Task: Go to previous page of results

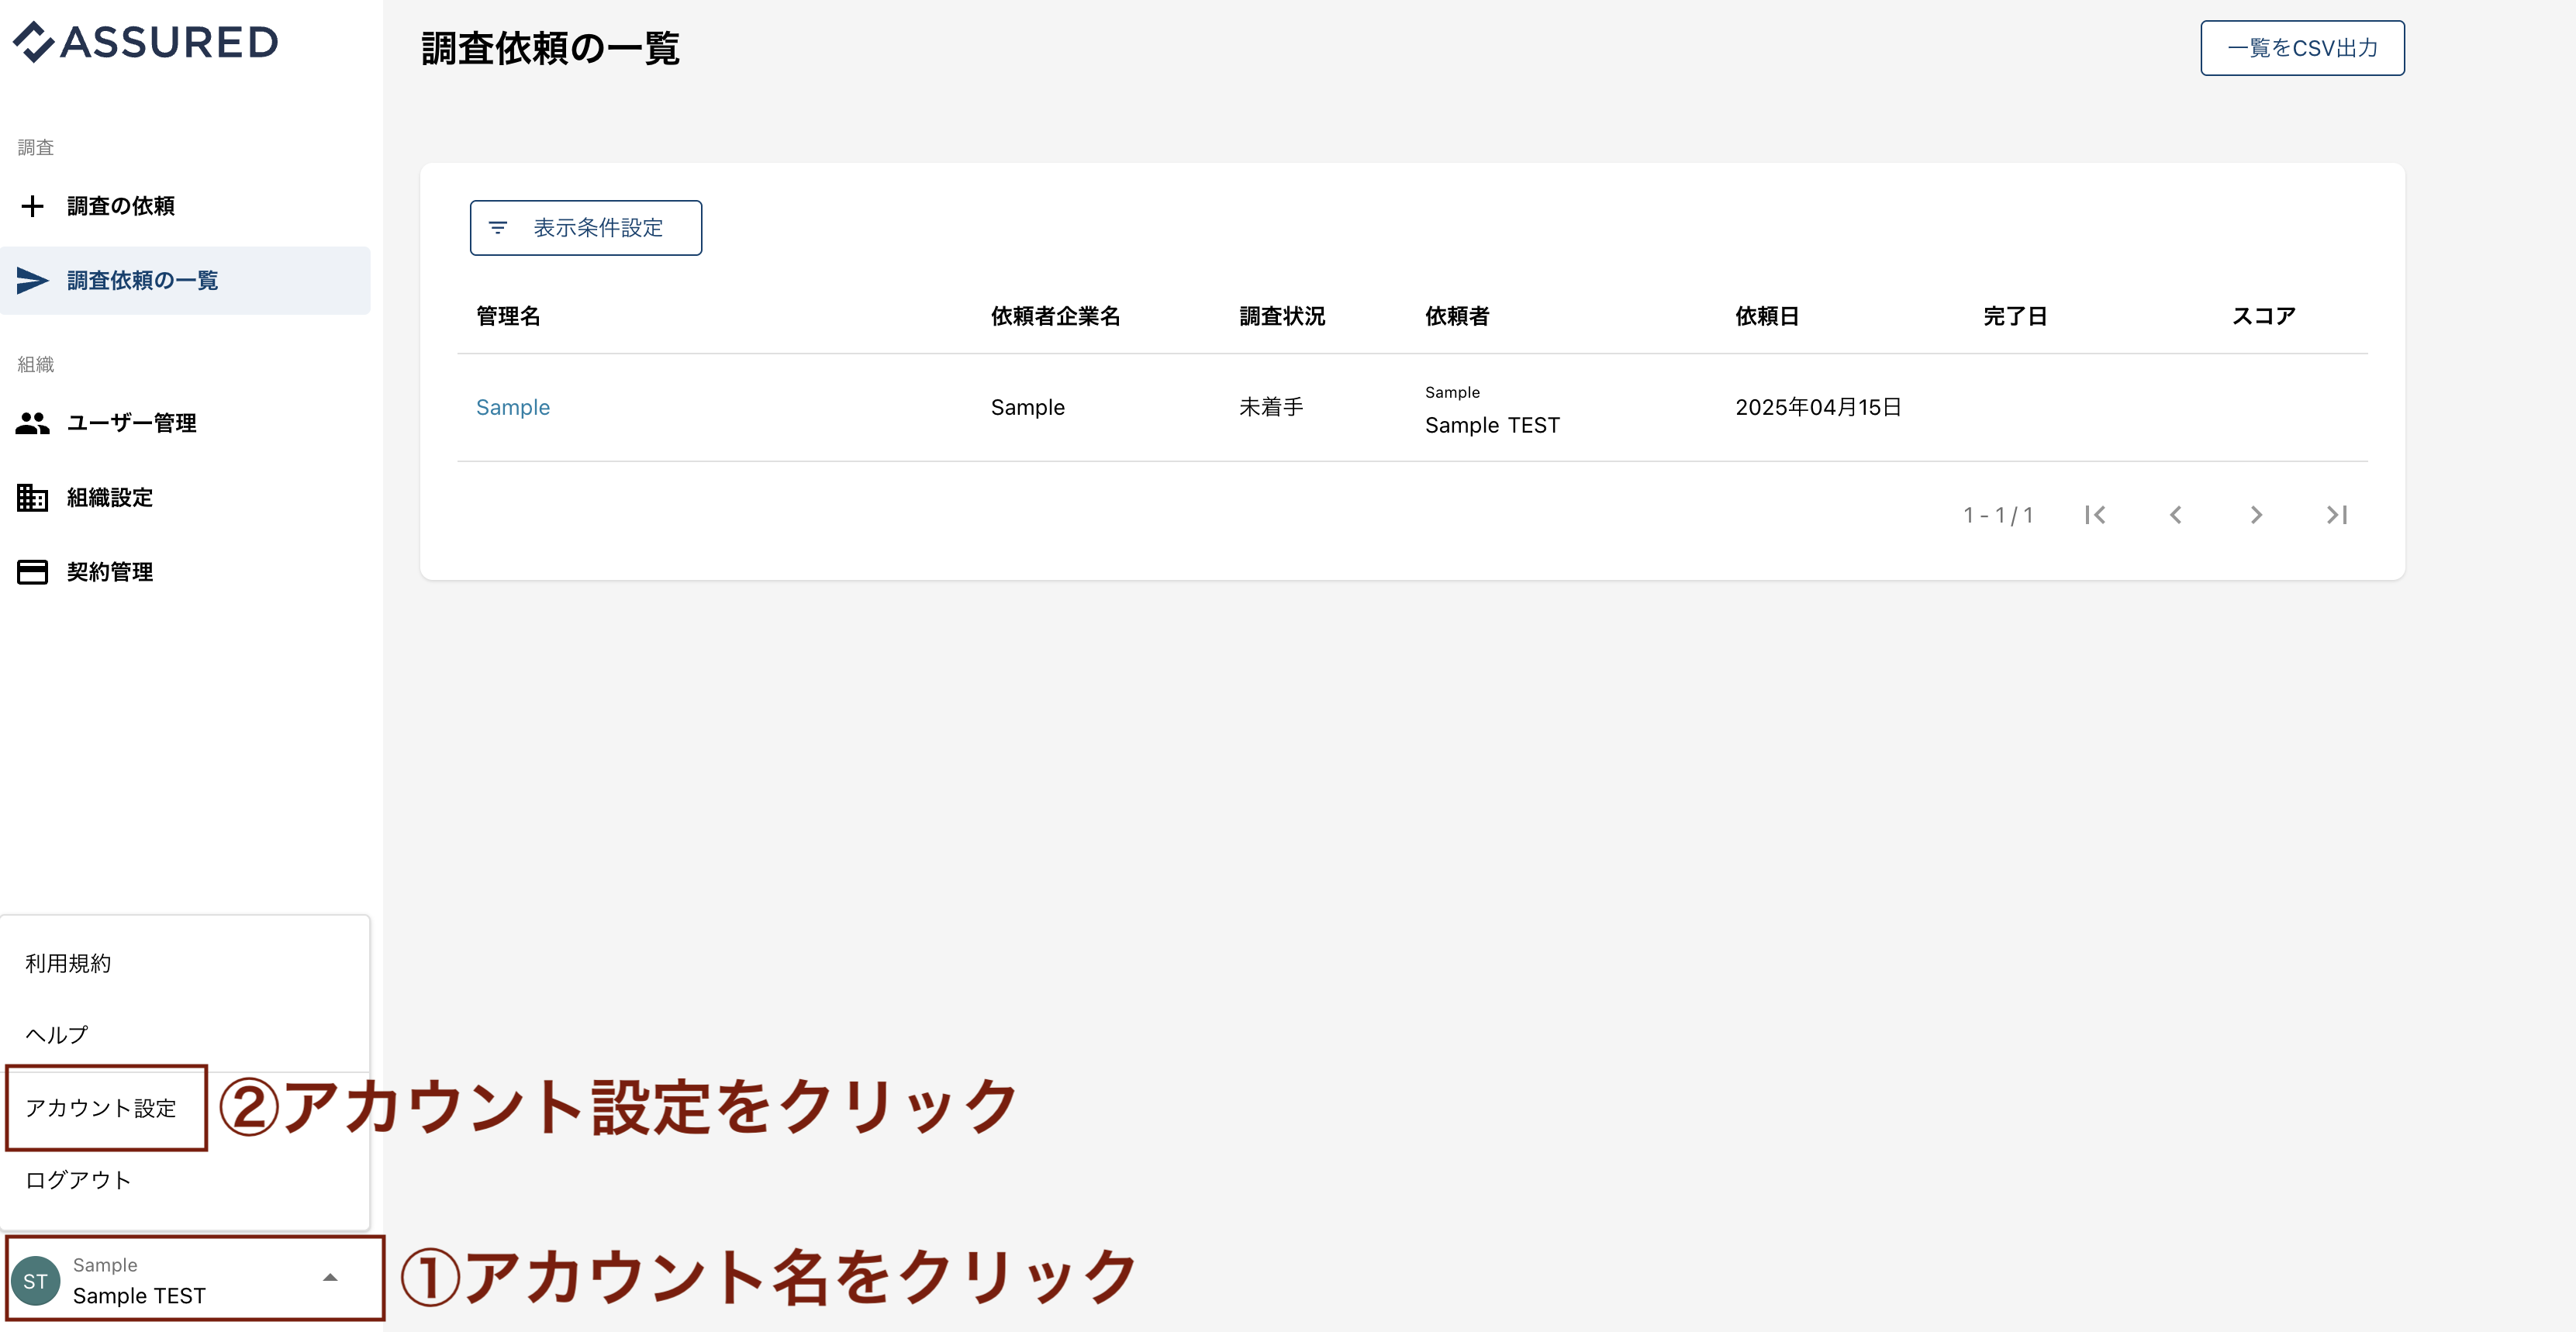Action: [x=2175, y=515]
